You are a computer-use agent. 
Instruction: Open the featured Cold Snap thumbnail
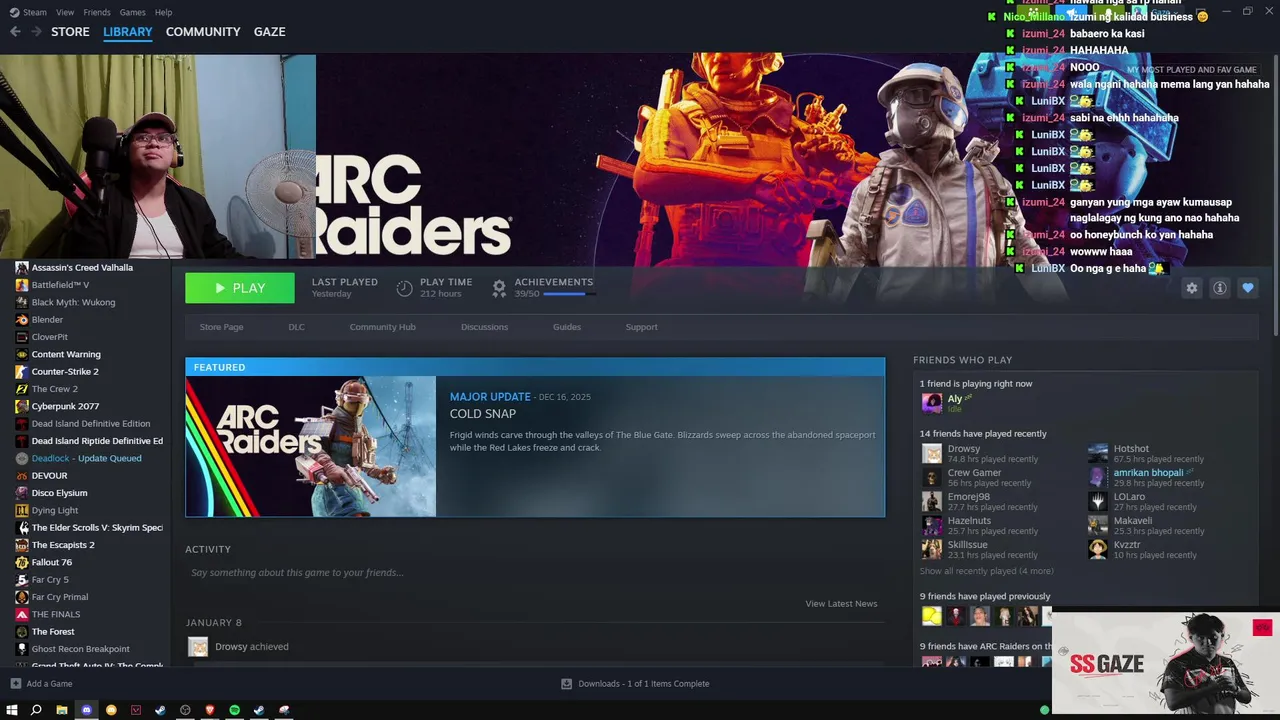(311, 446)
